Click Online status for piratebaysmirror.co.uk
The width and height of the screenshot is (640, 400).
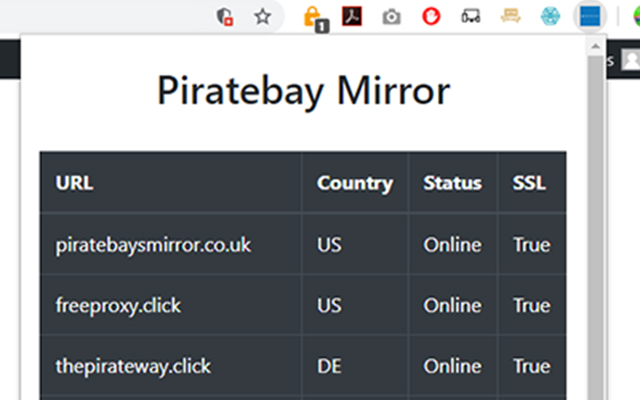[452, 245]
